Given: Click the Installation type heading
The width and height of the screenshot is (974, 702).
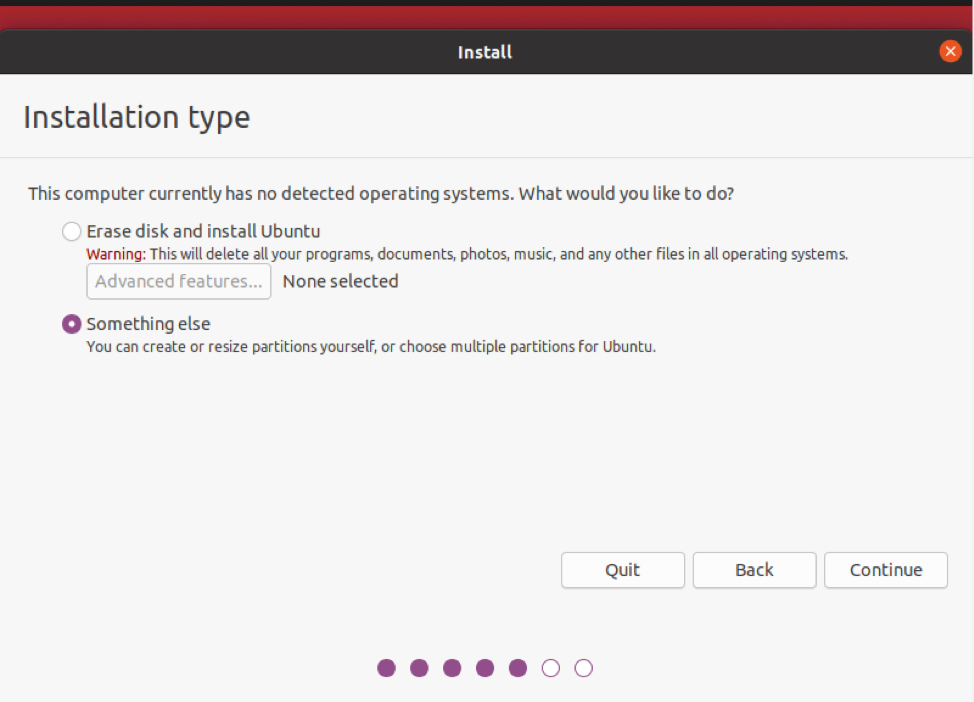Looking at the screenshot, I should click(x=137, y=117).
